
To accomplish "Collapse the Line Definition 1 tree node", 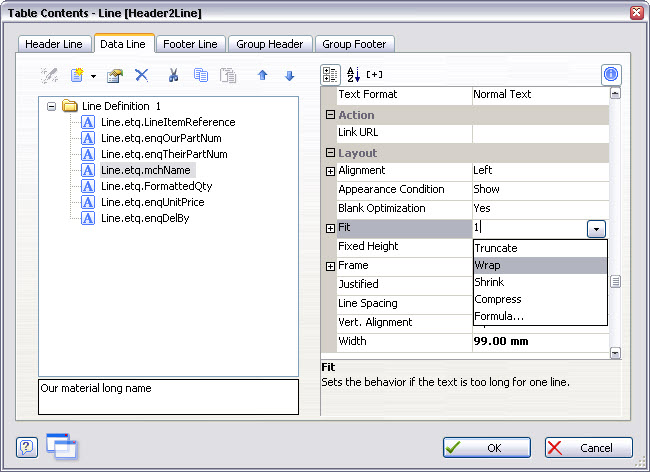I will coord(51,107).
